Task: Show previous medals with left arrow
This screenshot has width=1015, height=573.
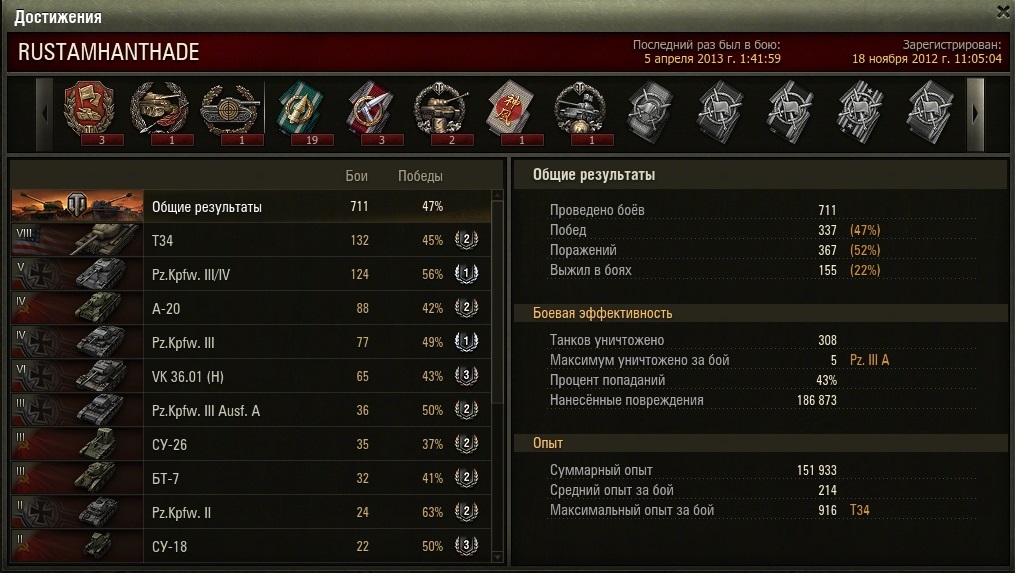Action: [x=45, y=114]
